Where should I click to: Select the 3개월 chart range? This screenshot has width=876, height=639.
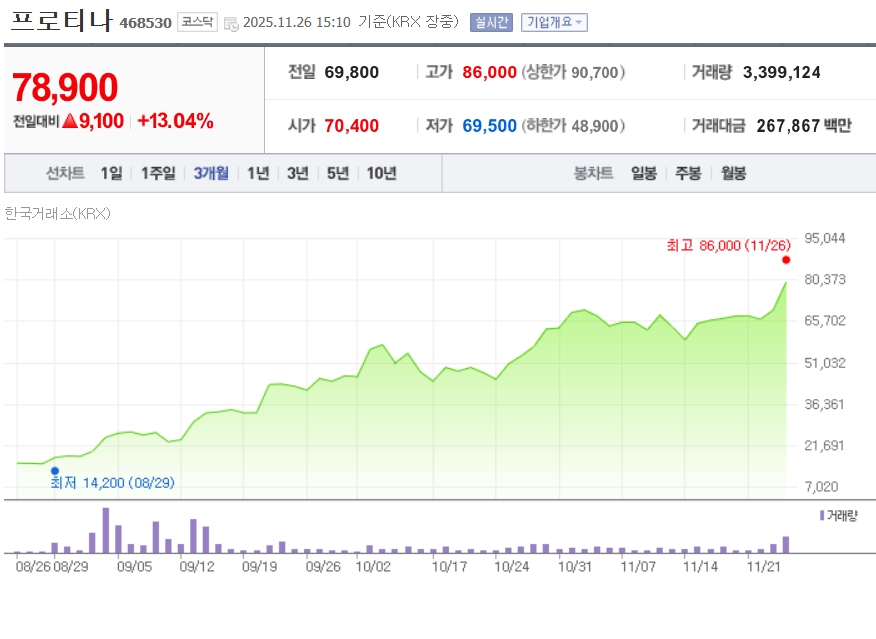point(211,173)
